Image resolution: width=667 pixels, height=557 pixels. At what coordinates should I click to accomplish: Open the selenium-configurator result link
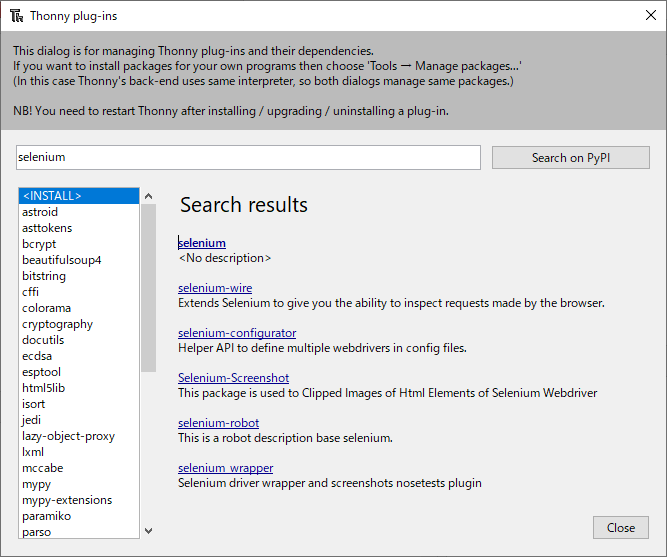[237, 333]
